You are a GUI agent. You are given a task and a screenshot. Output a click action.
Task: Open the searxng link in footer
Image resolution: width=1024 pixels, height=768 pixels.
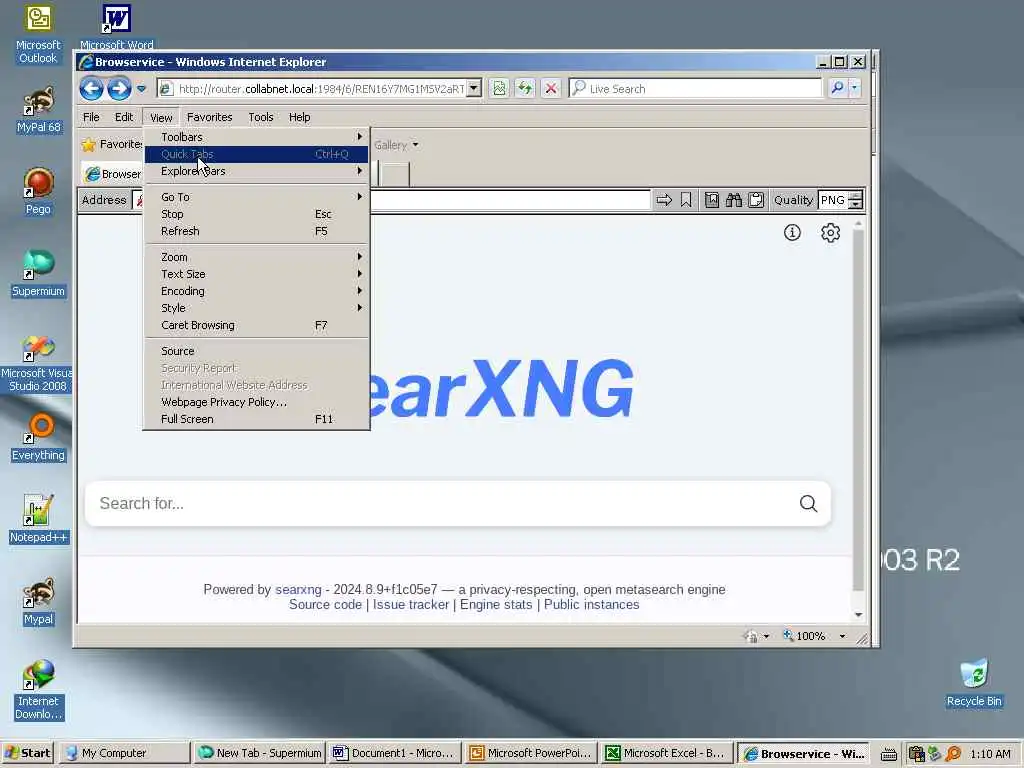click(x=298, y=590)
